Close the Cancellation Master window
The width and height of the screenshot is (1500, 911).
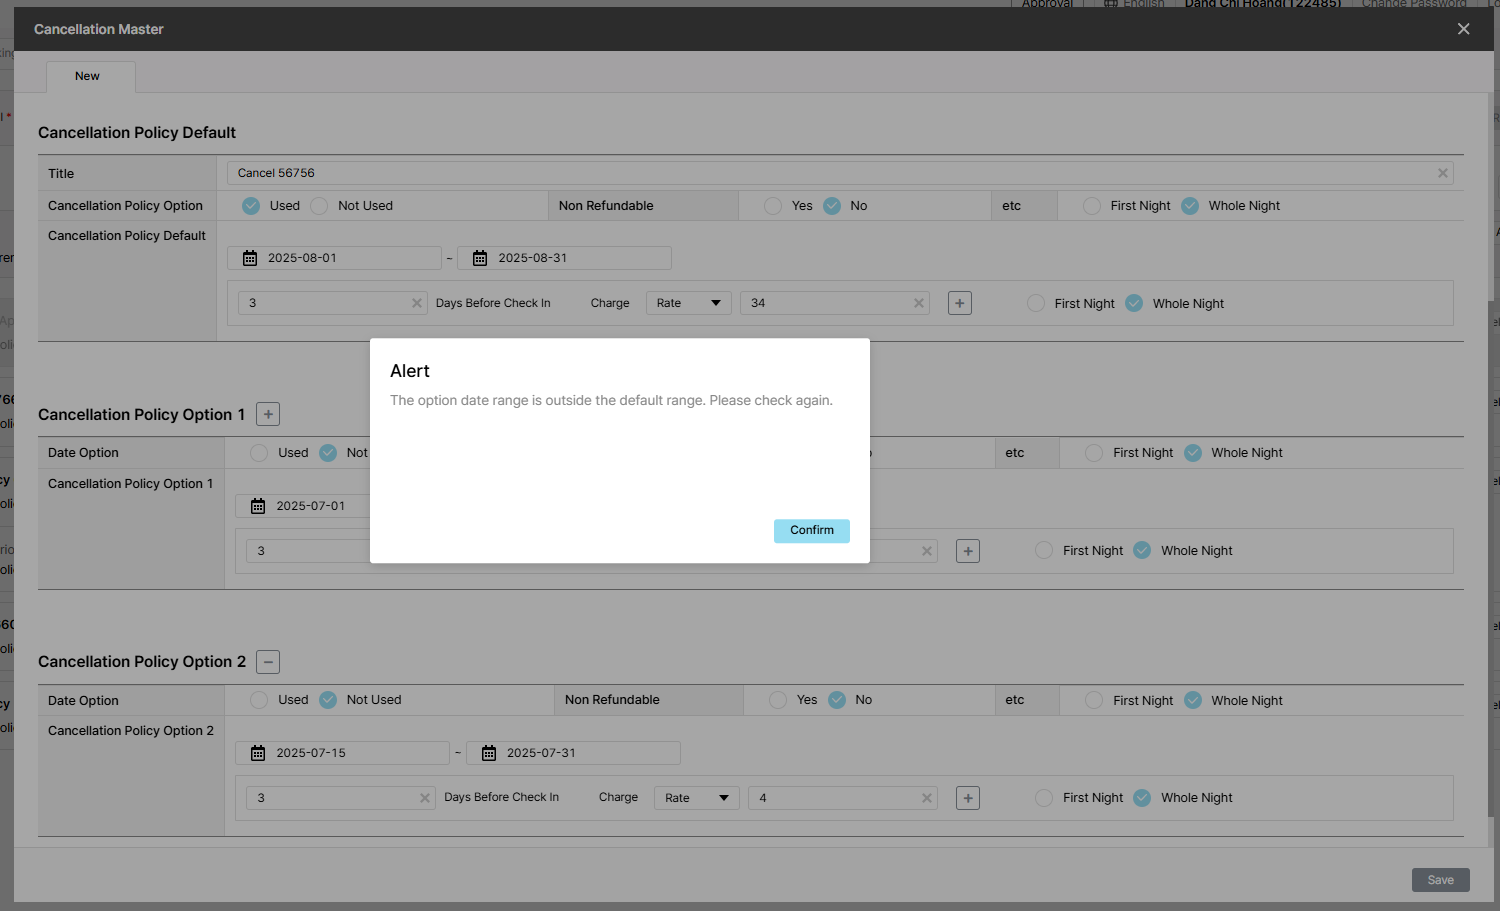point(1463,29)
